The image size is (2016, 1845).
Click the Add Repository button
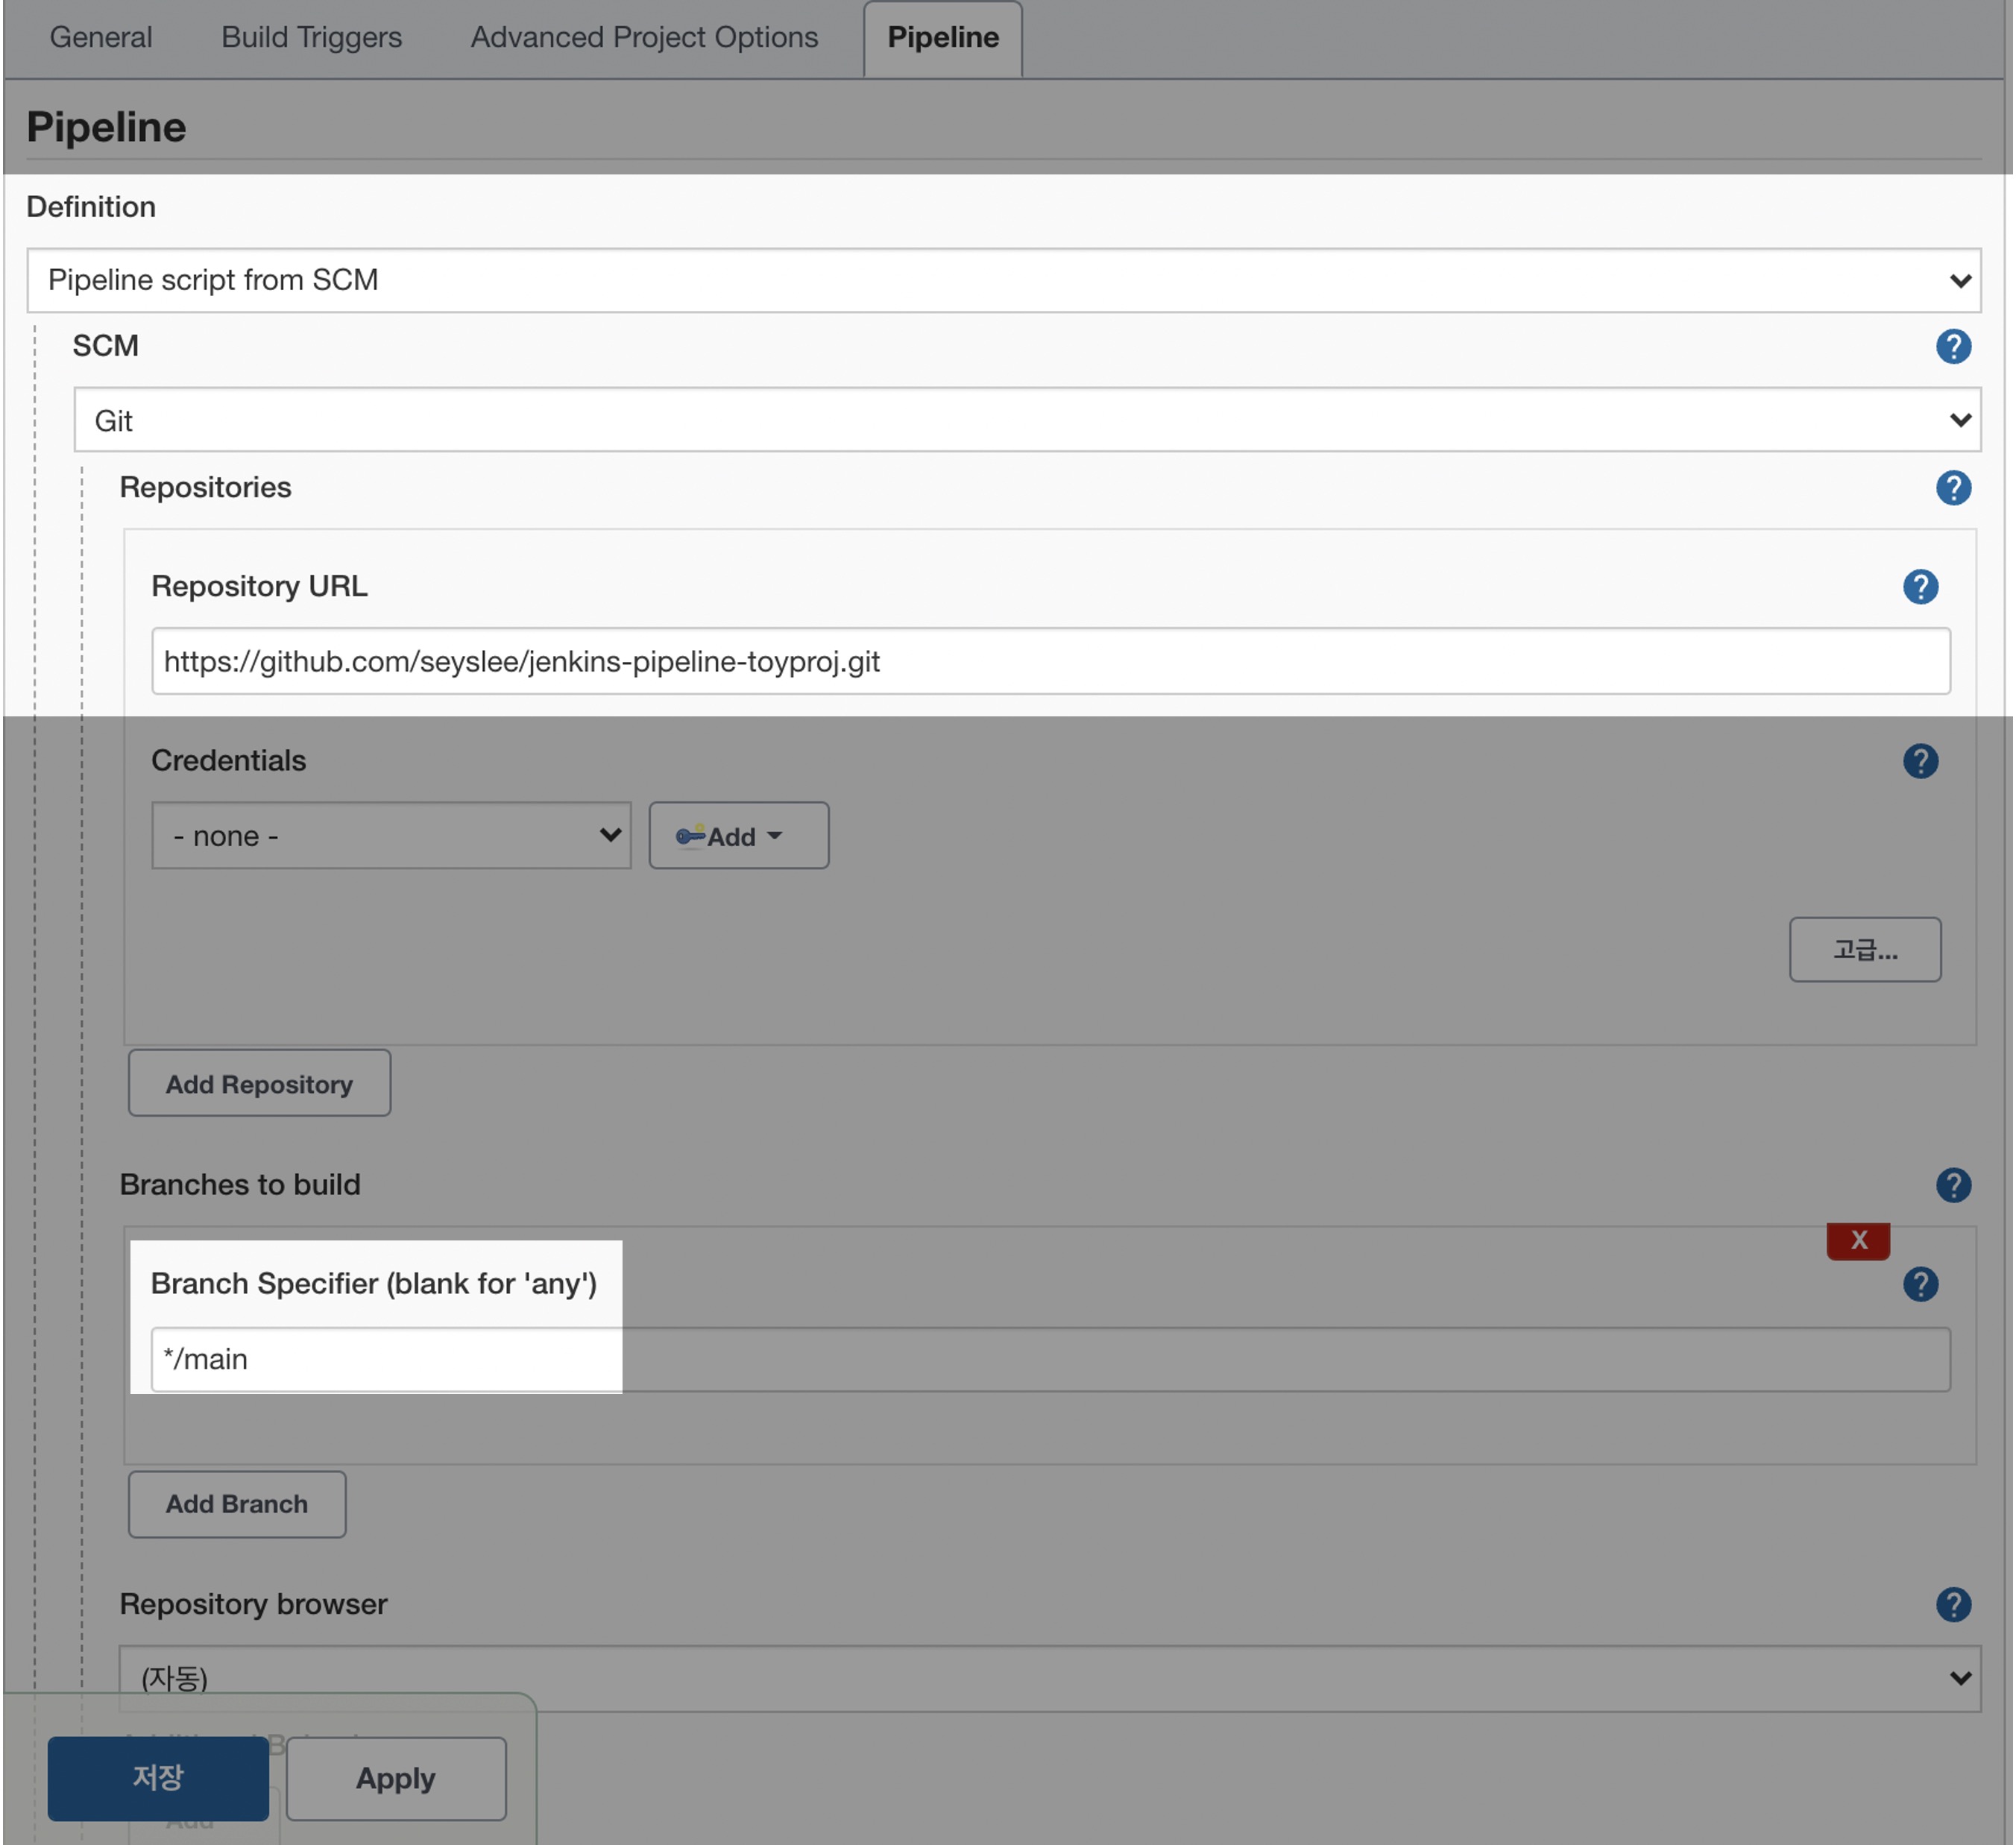pos(259,1083)
